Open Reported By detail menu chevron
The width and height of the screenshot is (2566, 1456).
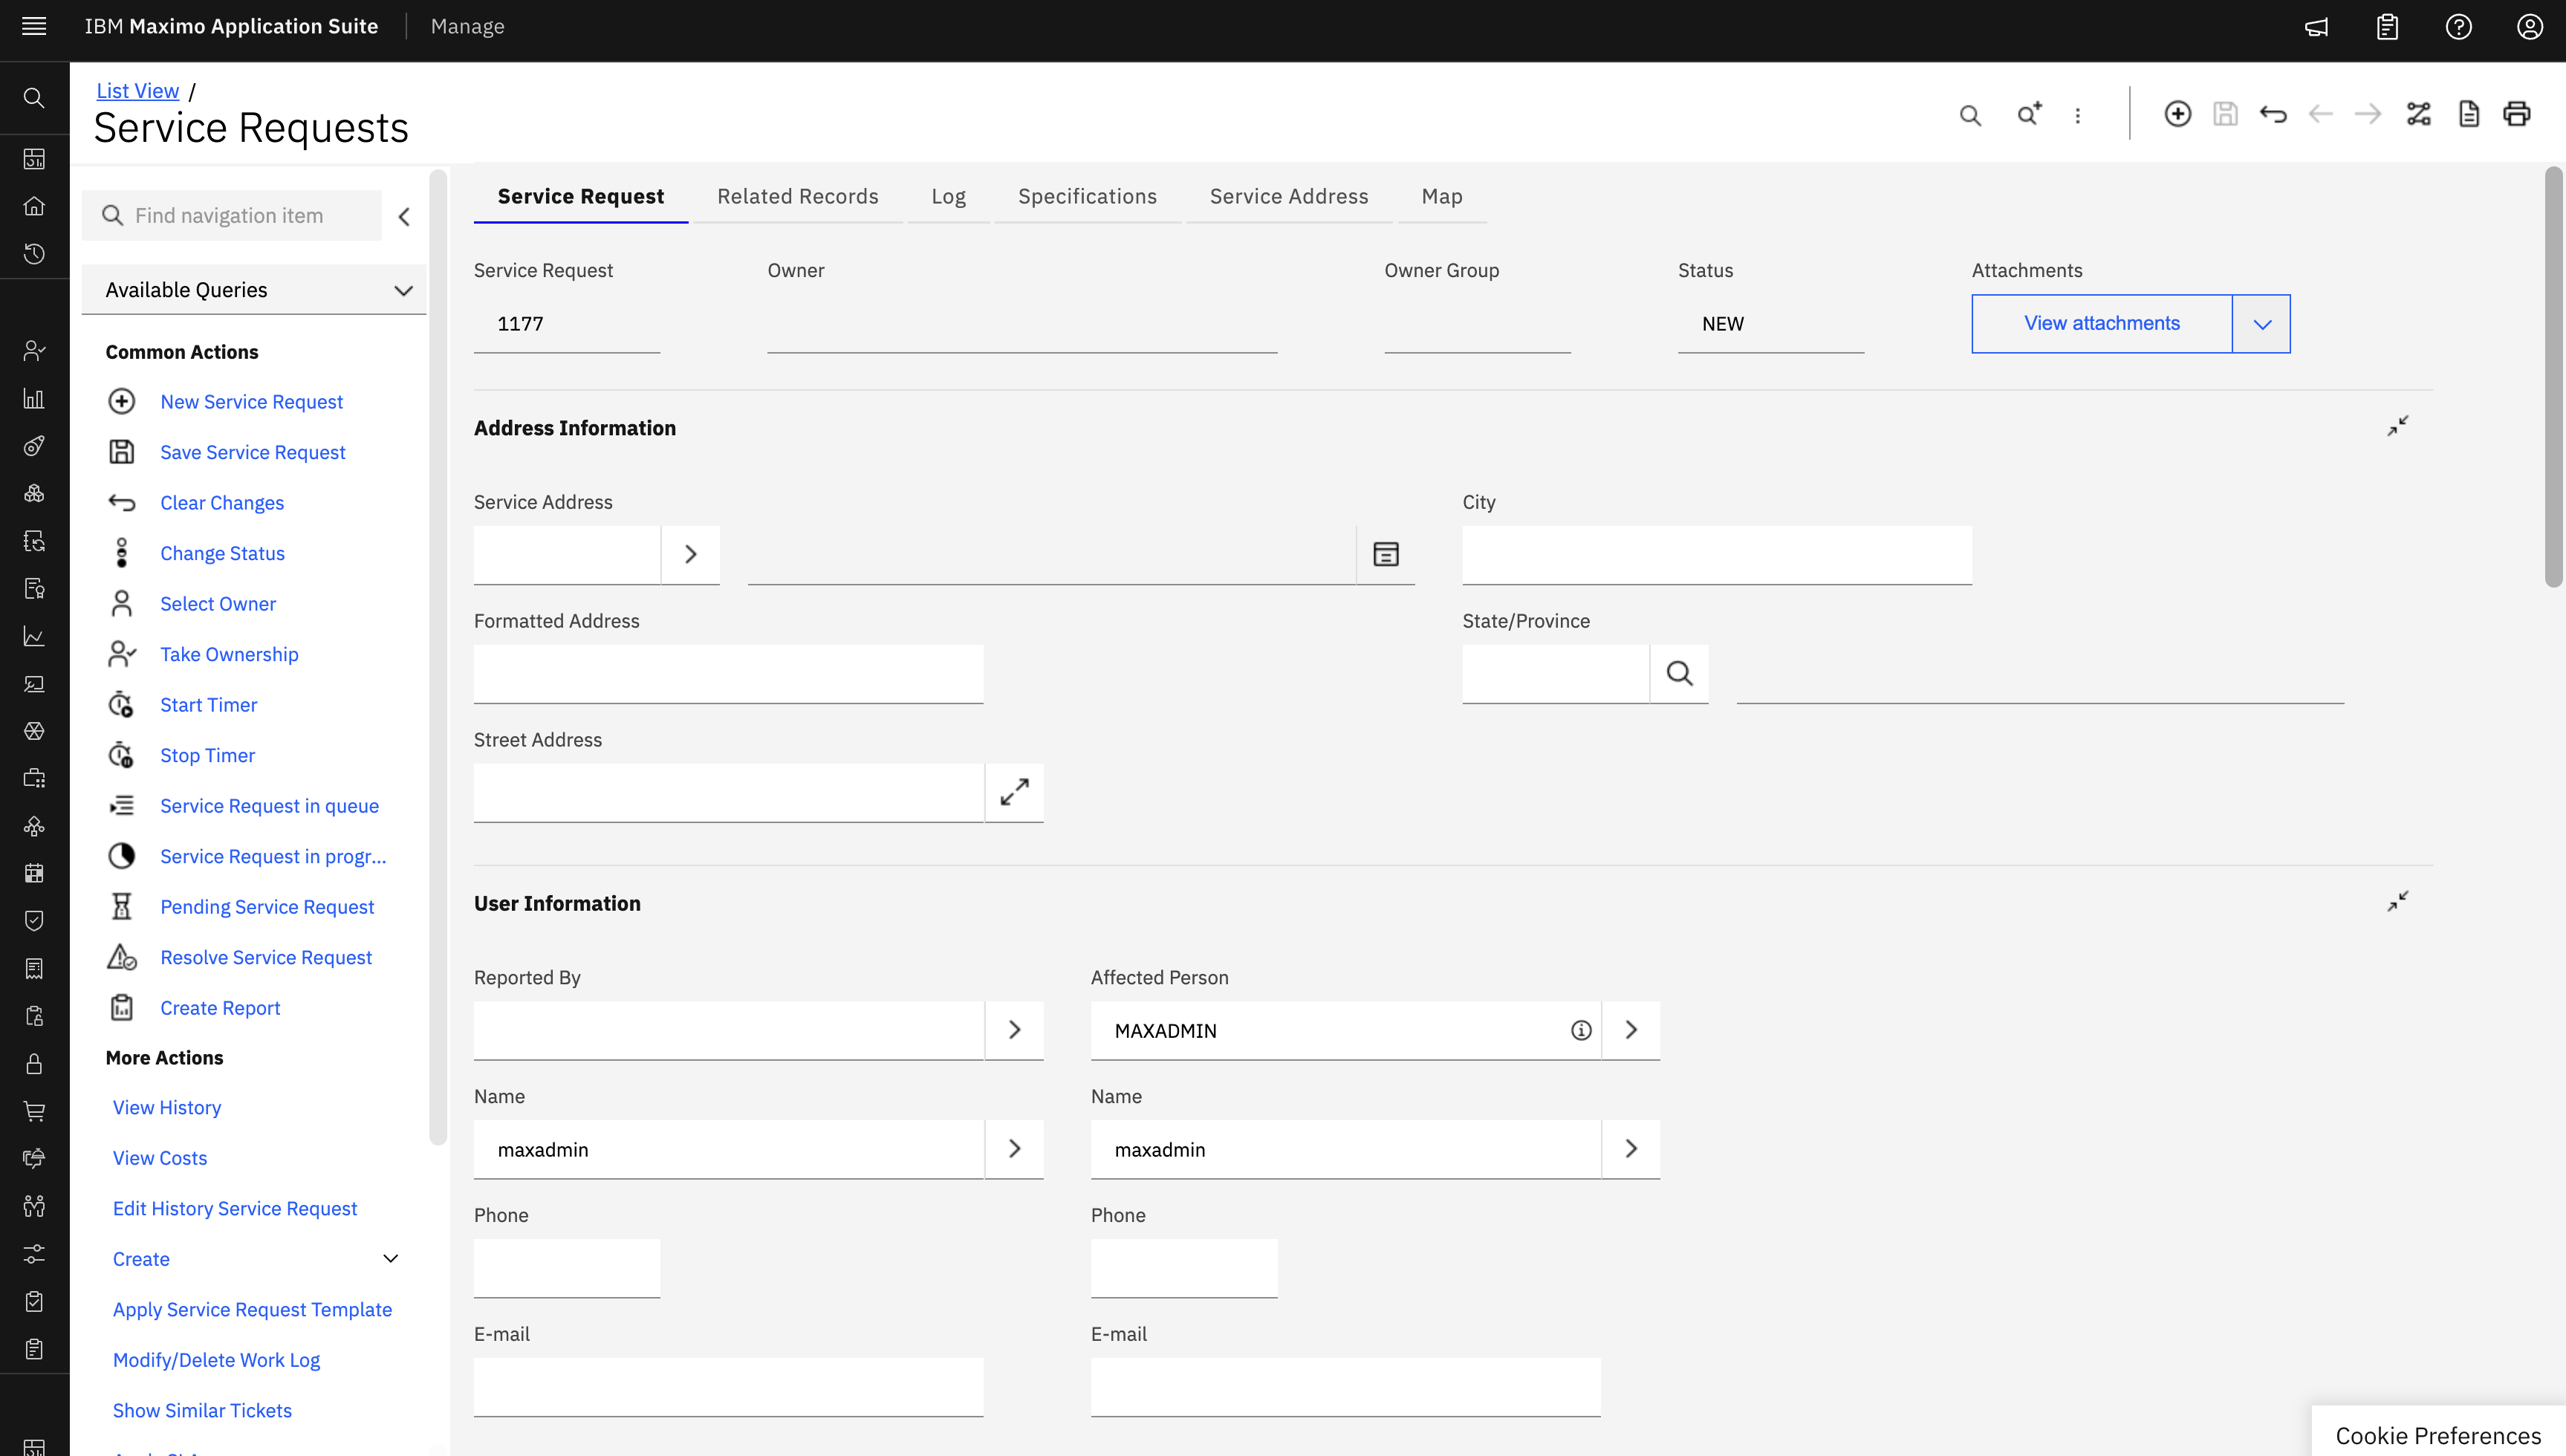(x=1015, y=1030)
